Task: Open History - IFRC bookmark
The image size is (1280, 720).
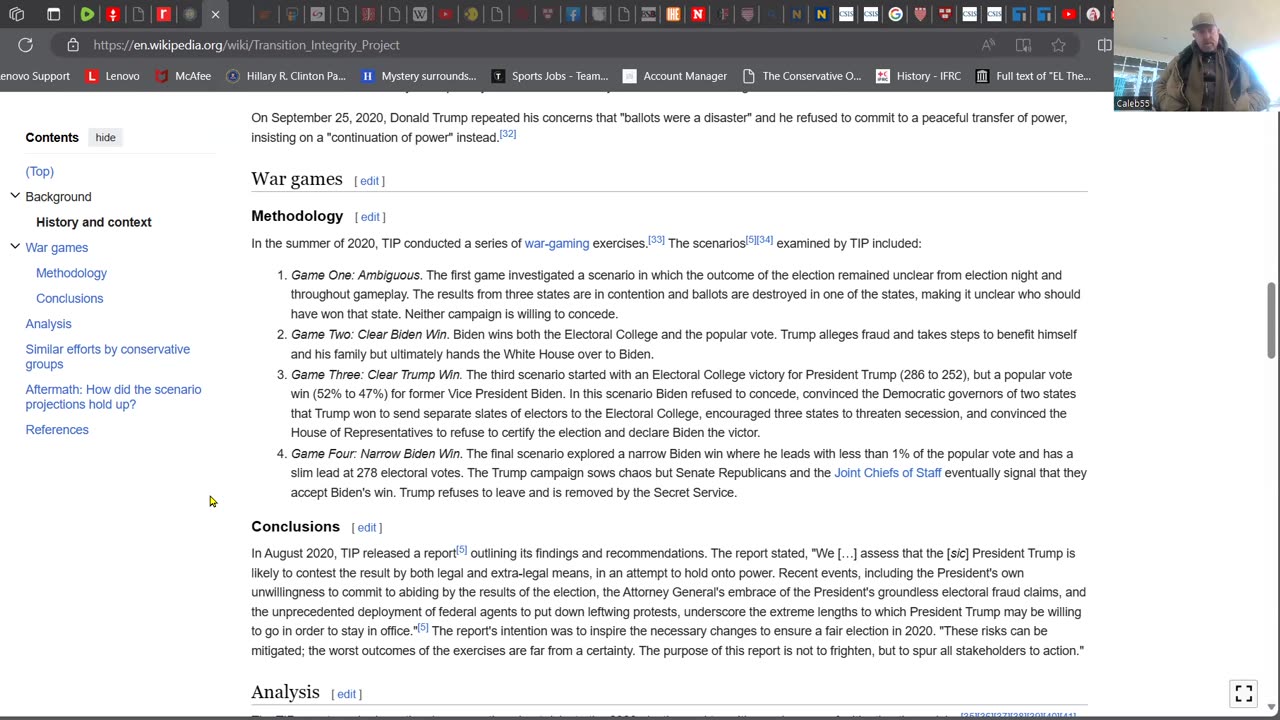Action: pyautogui.click(x=919, y=76)
